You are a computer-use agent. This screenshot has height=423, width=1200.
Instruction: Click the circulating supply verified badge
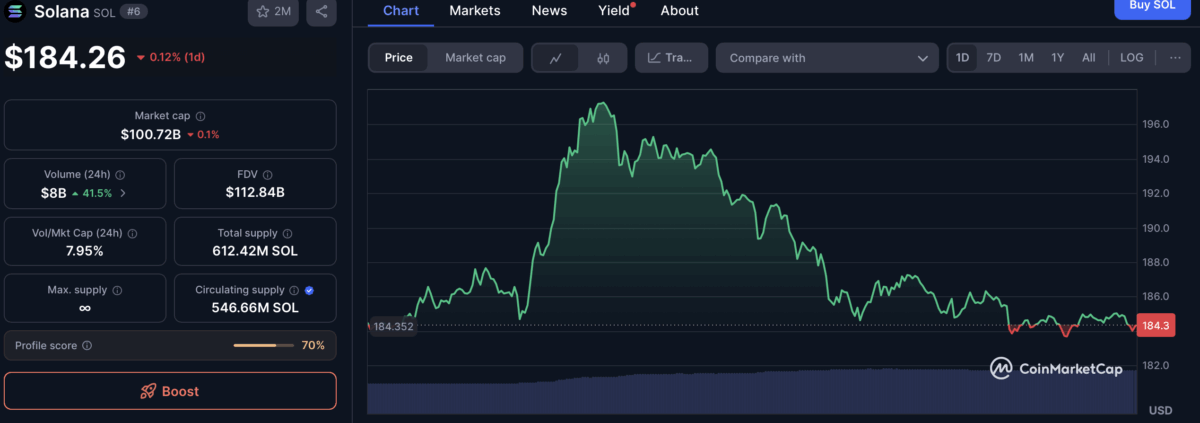pos(309,290)
